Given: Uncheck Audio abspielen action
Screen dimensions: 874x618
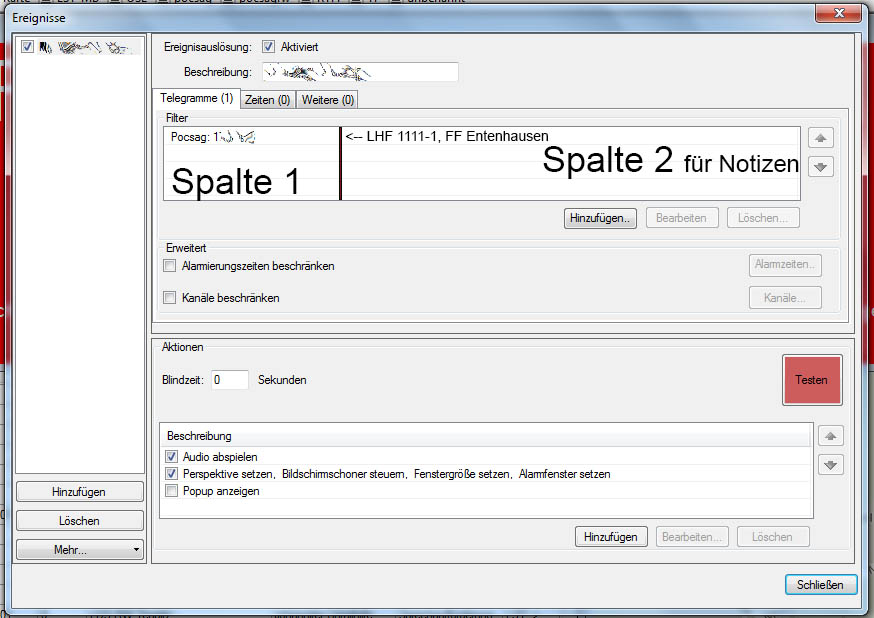Looking at the screenshot, I should pos(171,456).
